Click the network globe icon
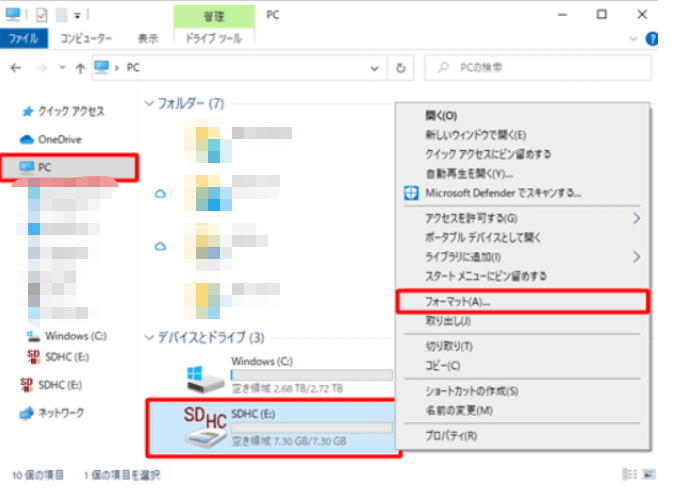674x490 pixels. tap(26, 413)
